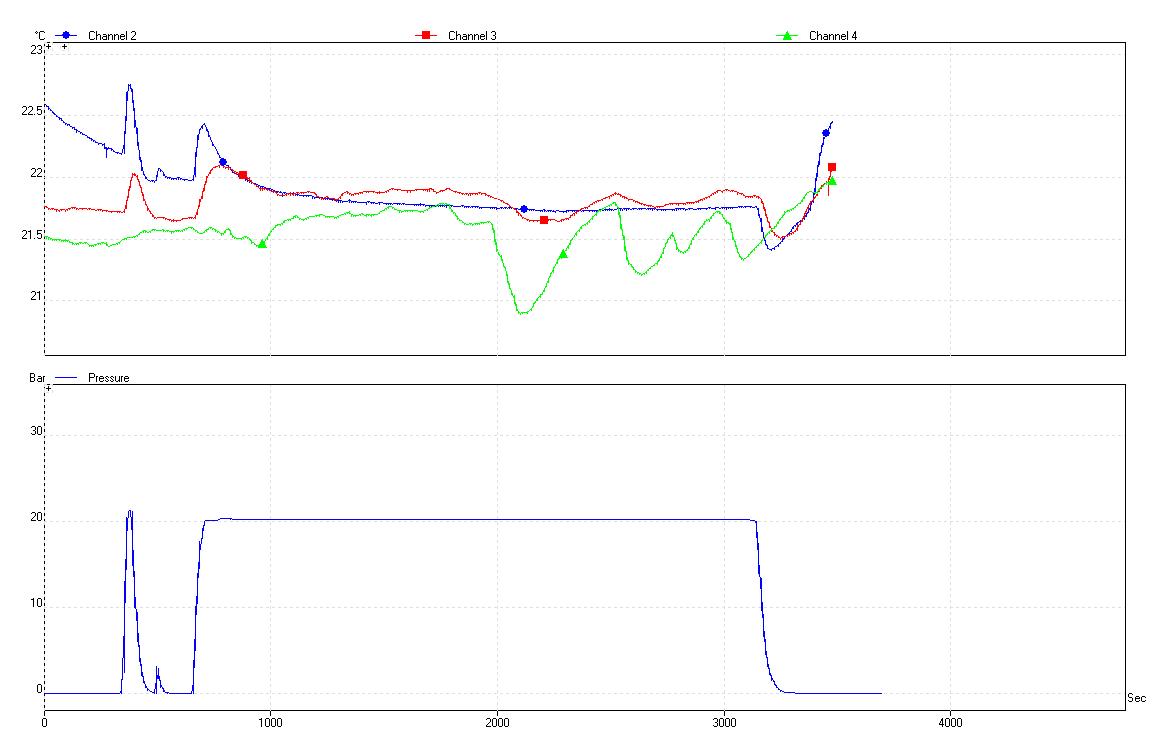Click the middle red square marker near 2200 seconds

(544, 220)
